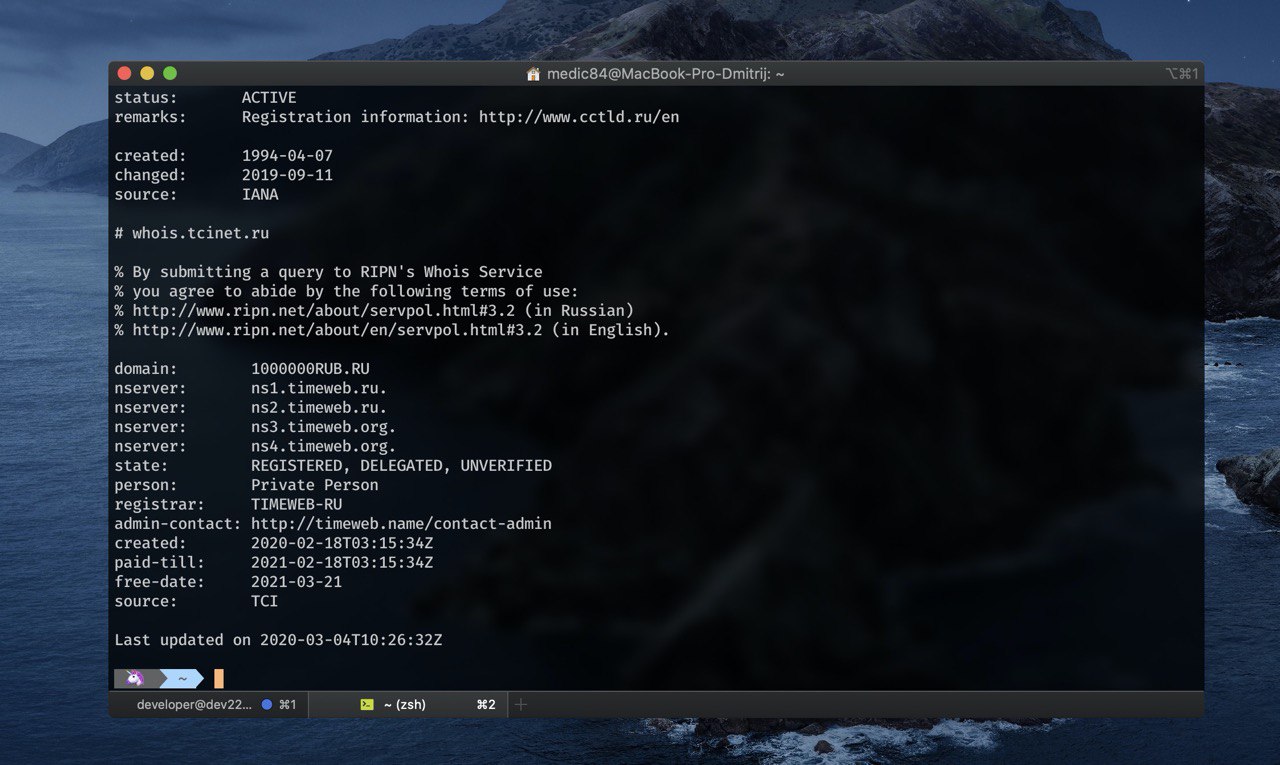Minimize the terminal with yellow button
The image size is (1280, 765).
tap(147, 73)
